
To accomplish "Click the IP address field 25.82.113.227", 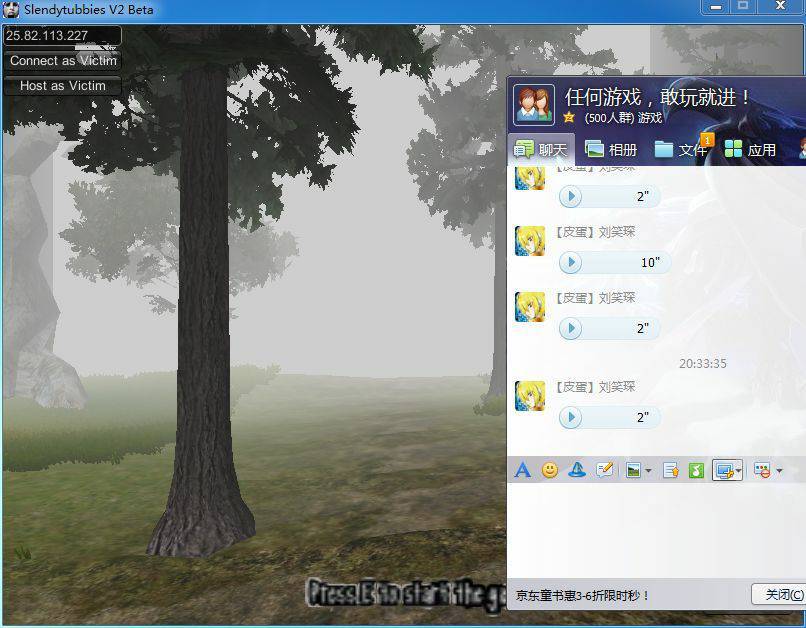I will click(62, 36).
